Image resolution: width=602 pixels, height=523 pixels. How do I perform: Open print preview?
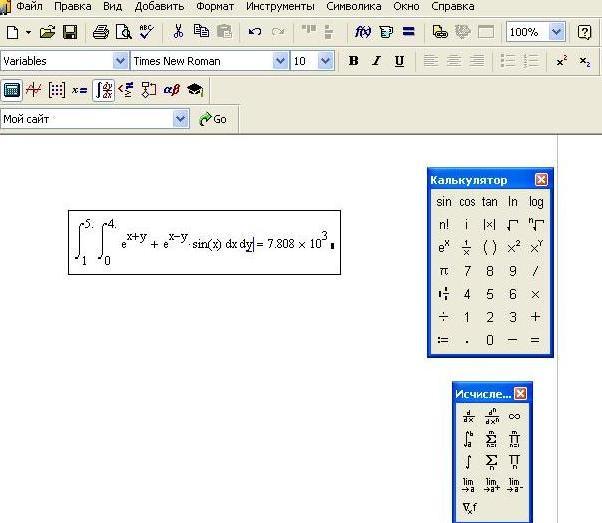click(x=124, y=32)
